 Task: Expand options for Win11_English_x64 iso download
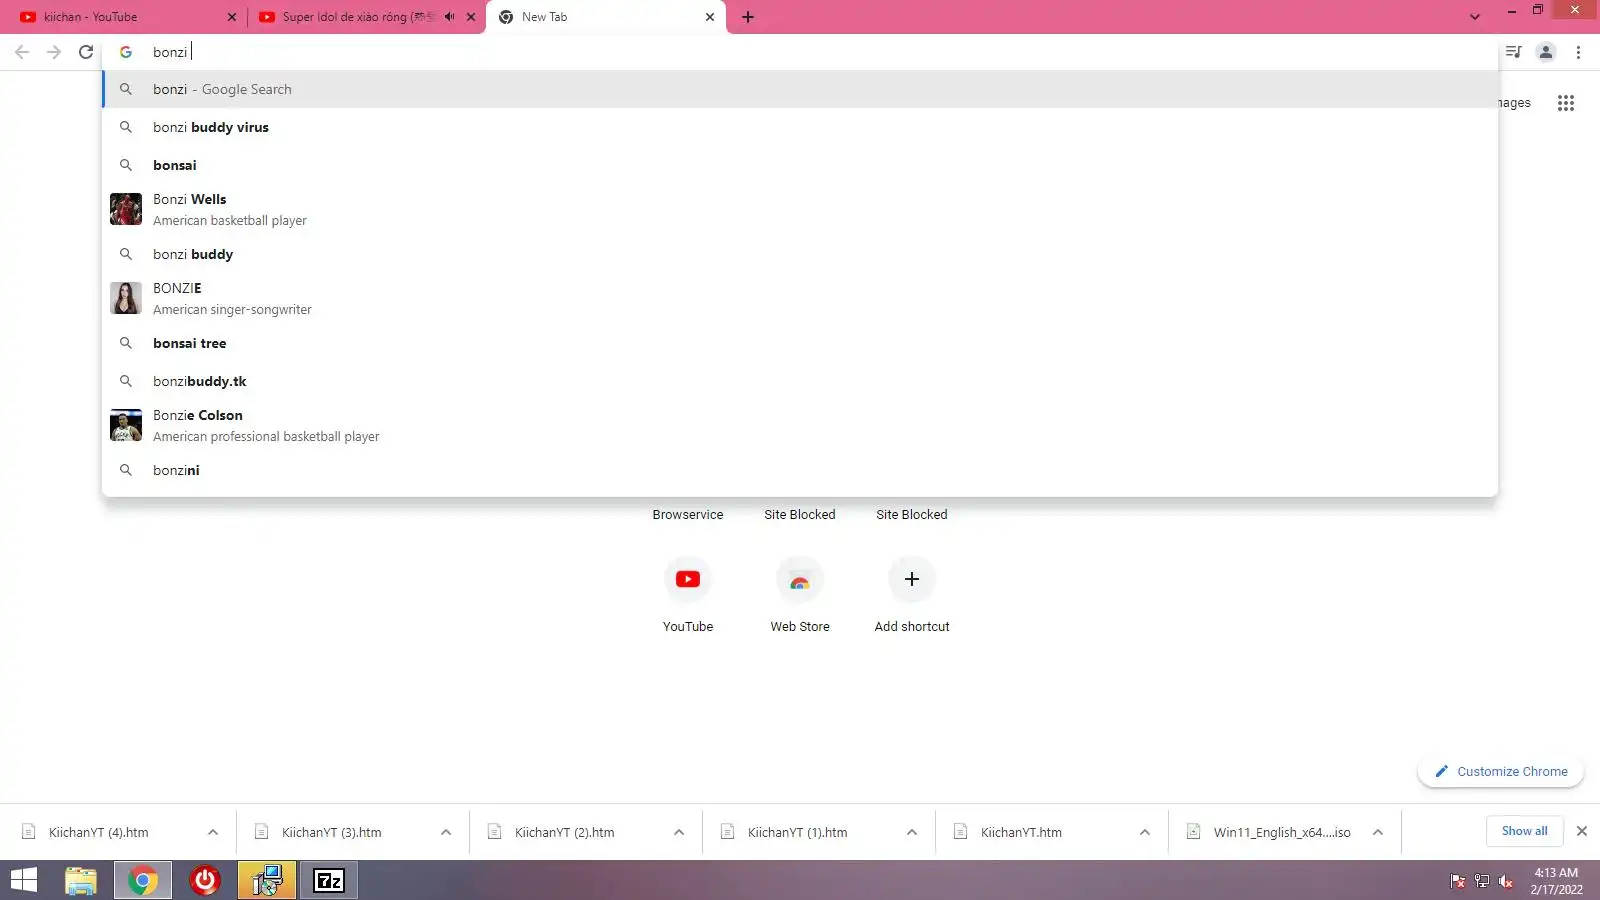click(1378, 832)
